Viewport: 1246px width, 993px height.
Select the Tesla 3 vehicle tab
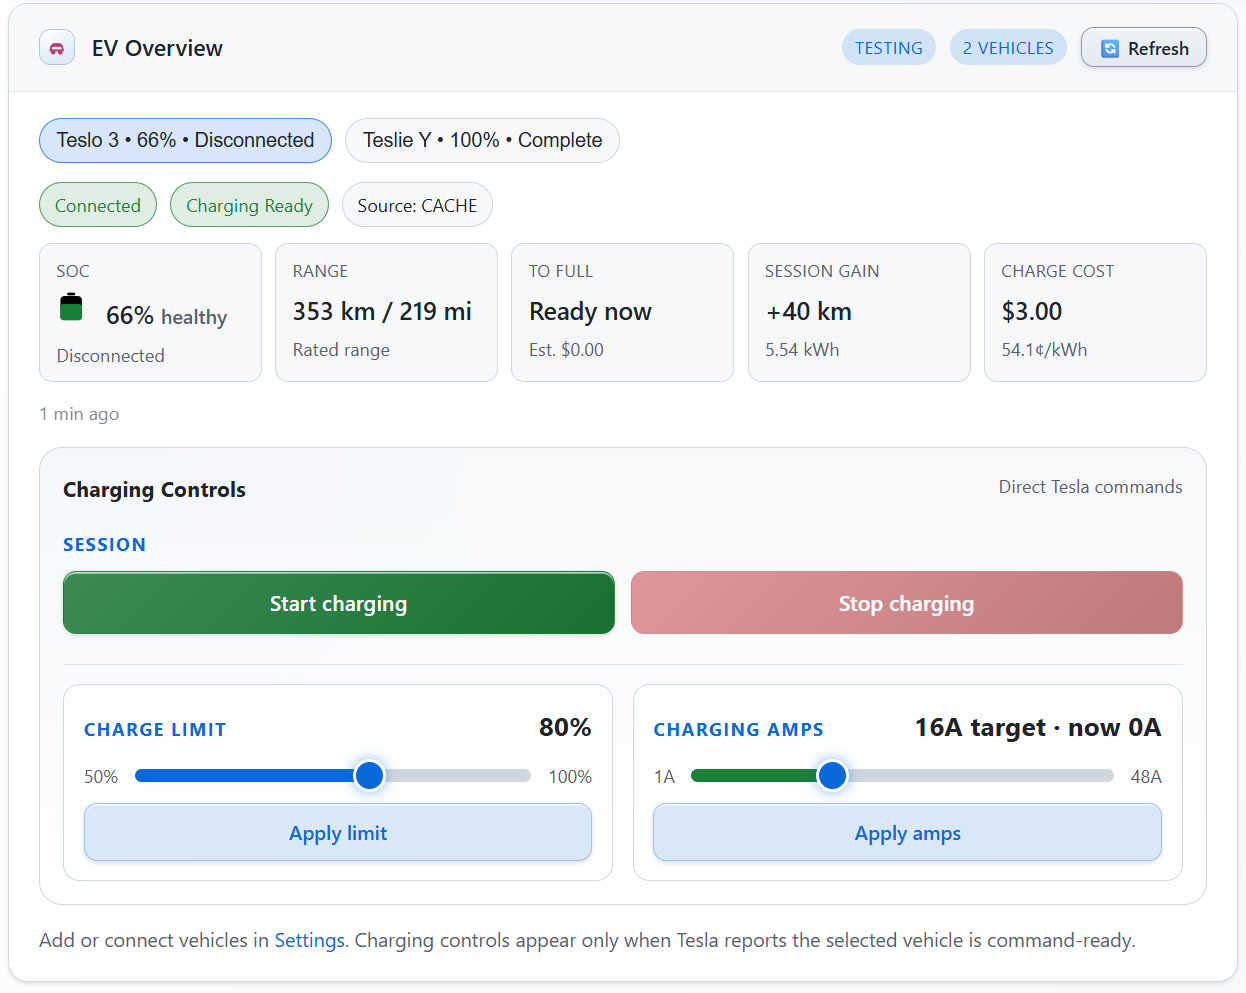point(184,140)
